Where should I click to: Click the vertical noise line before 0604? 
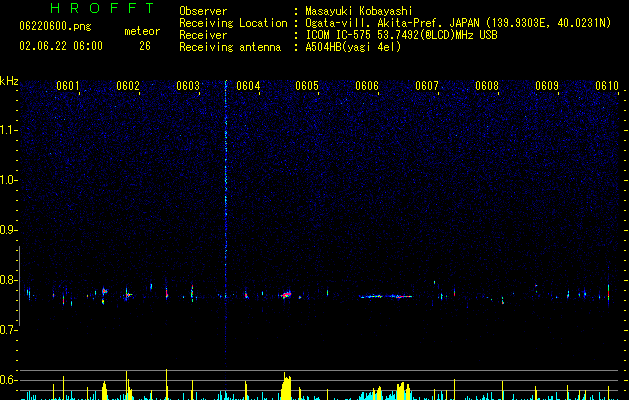226,225
